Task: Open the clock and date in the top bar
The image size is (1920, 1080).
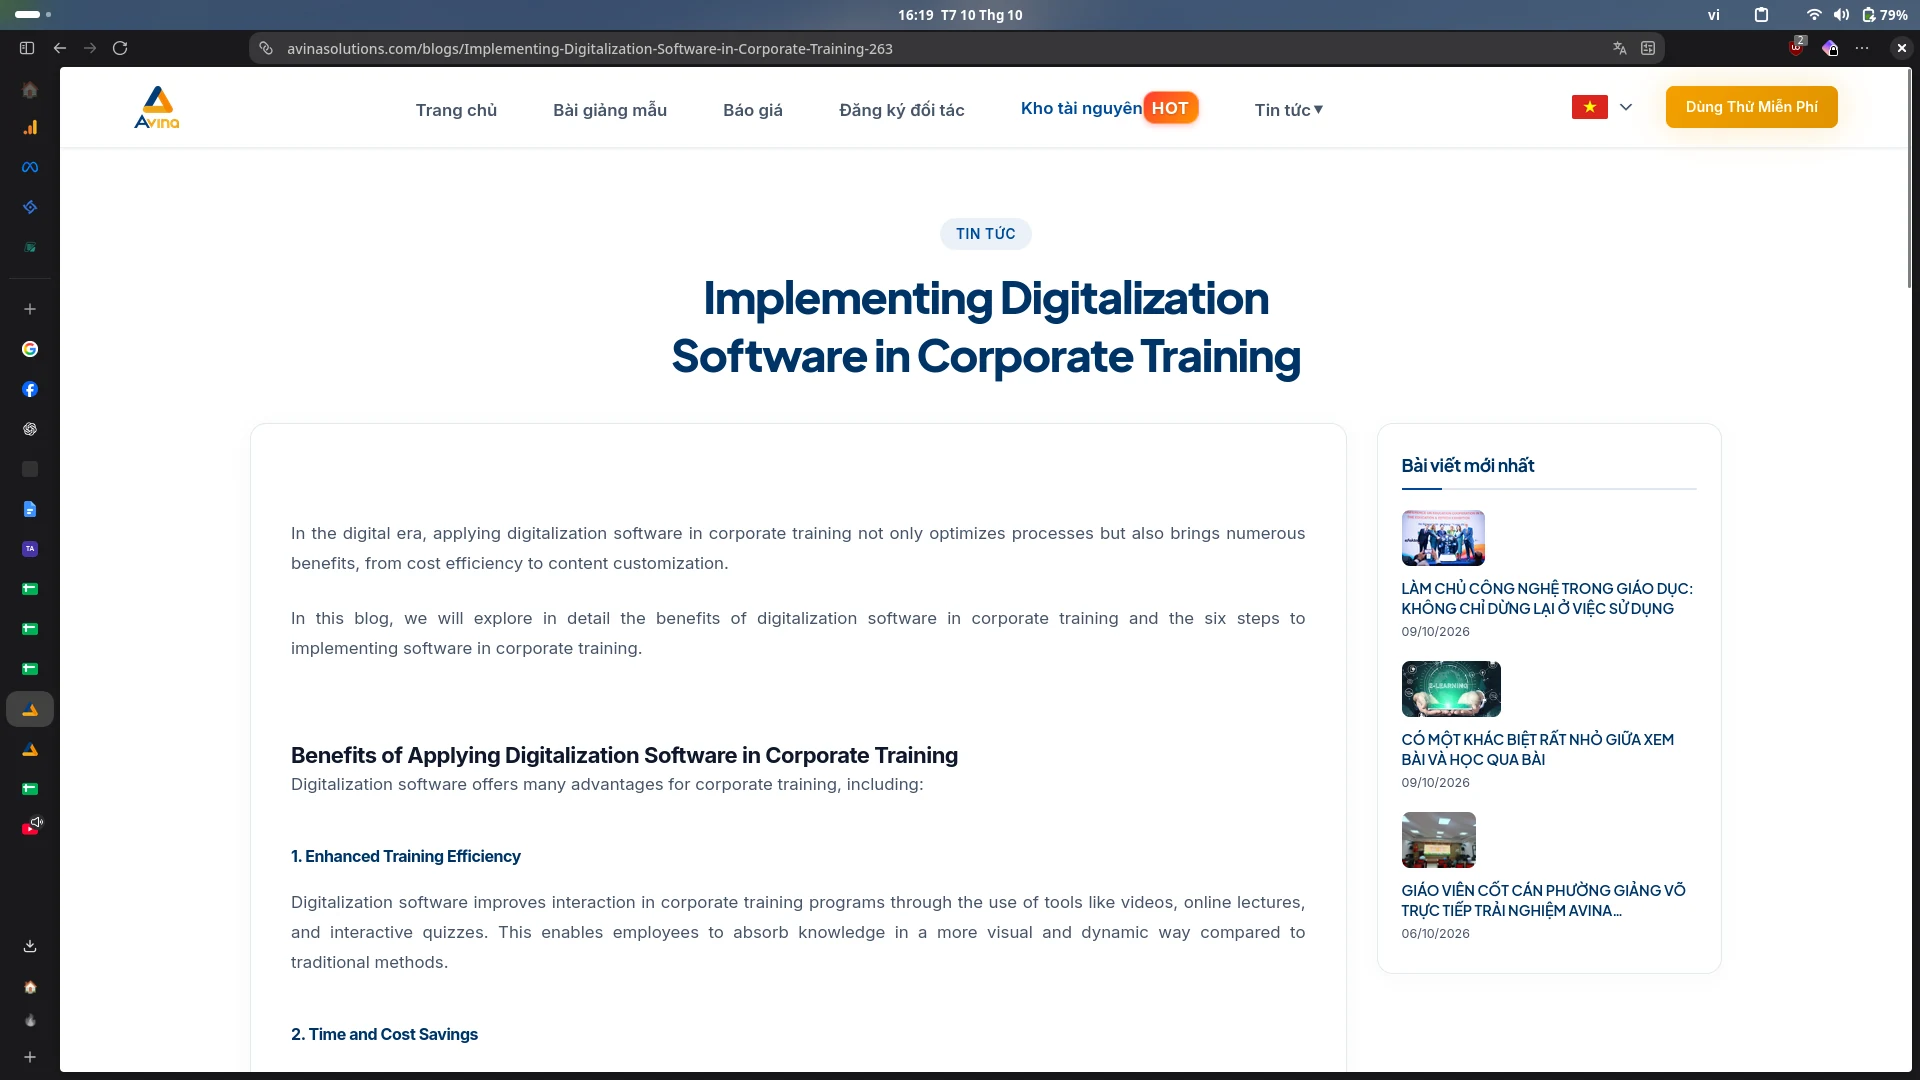Action: coord(960,15)
